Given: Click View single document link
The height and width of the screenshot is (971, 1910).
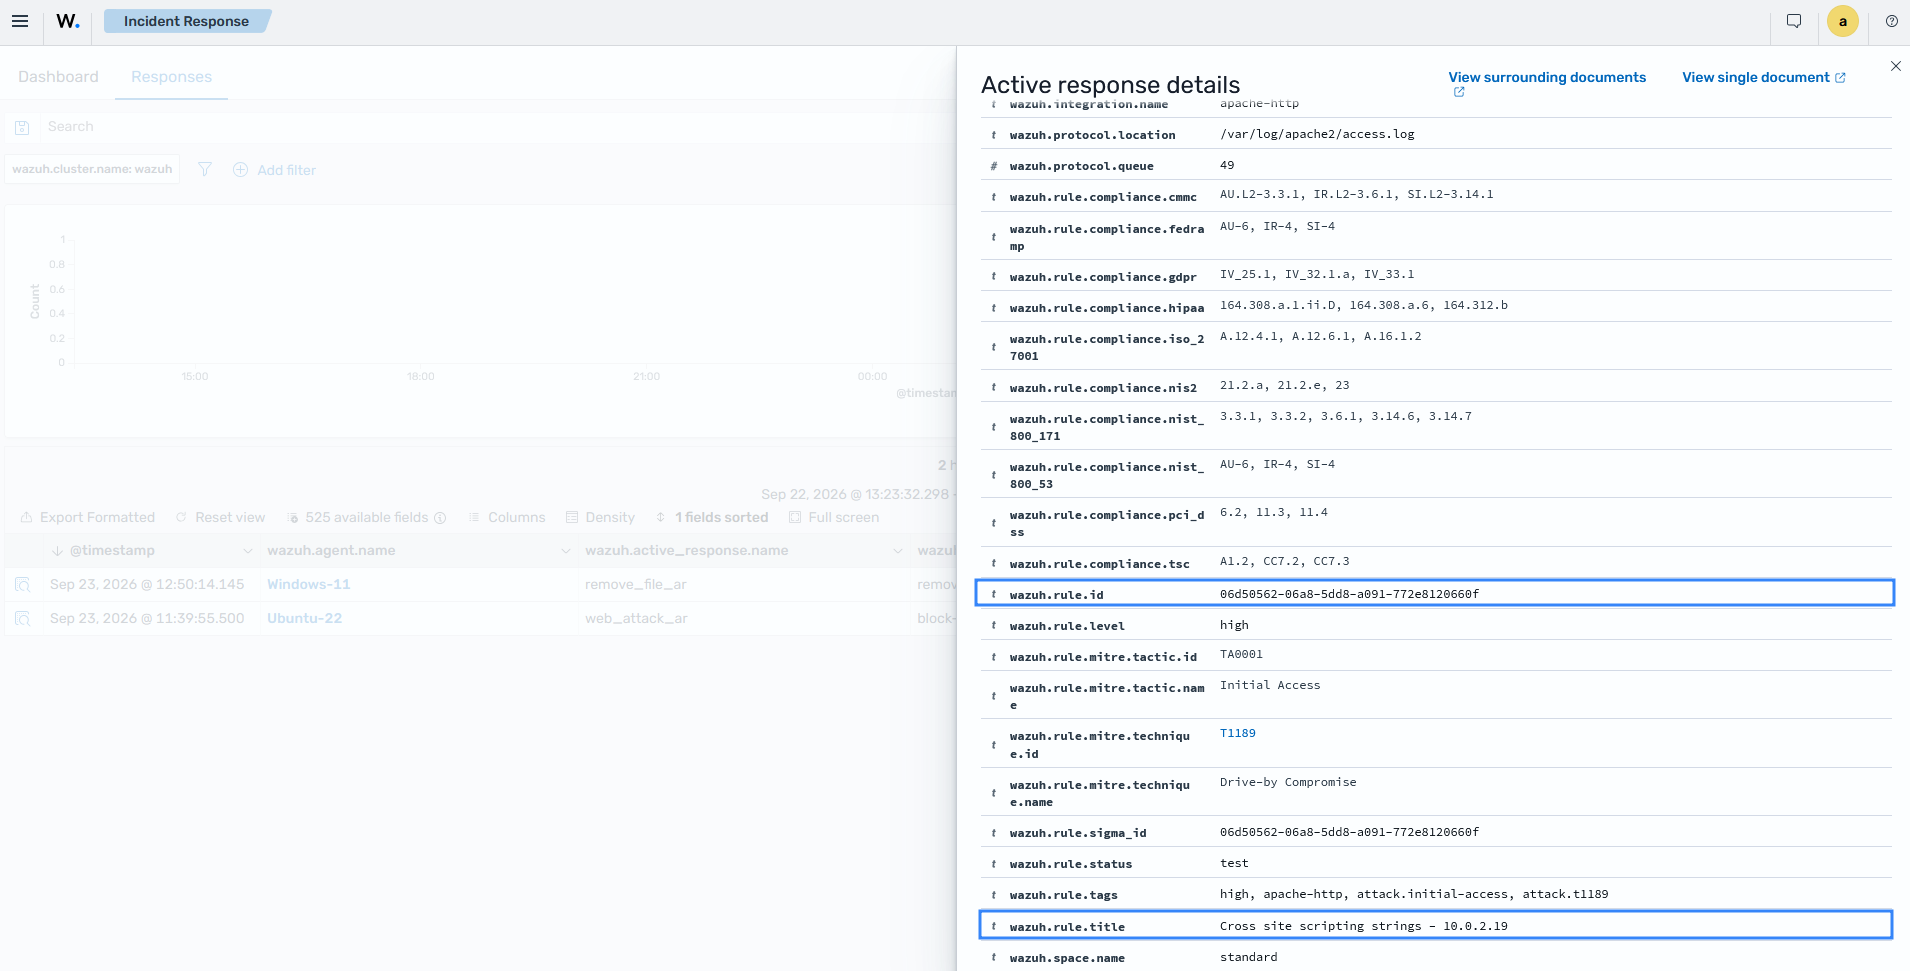Looking at the screenshot, I should [x=1764, y=77].
